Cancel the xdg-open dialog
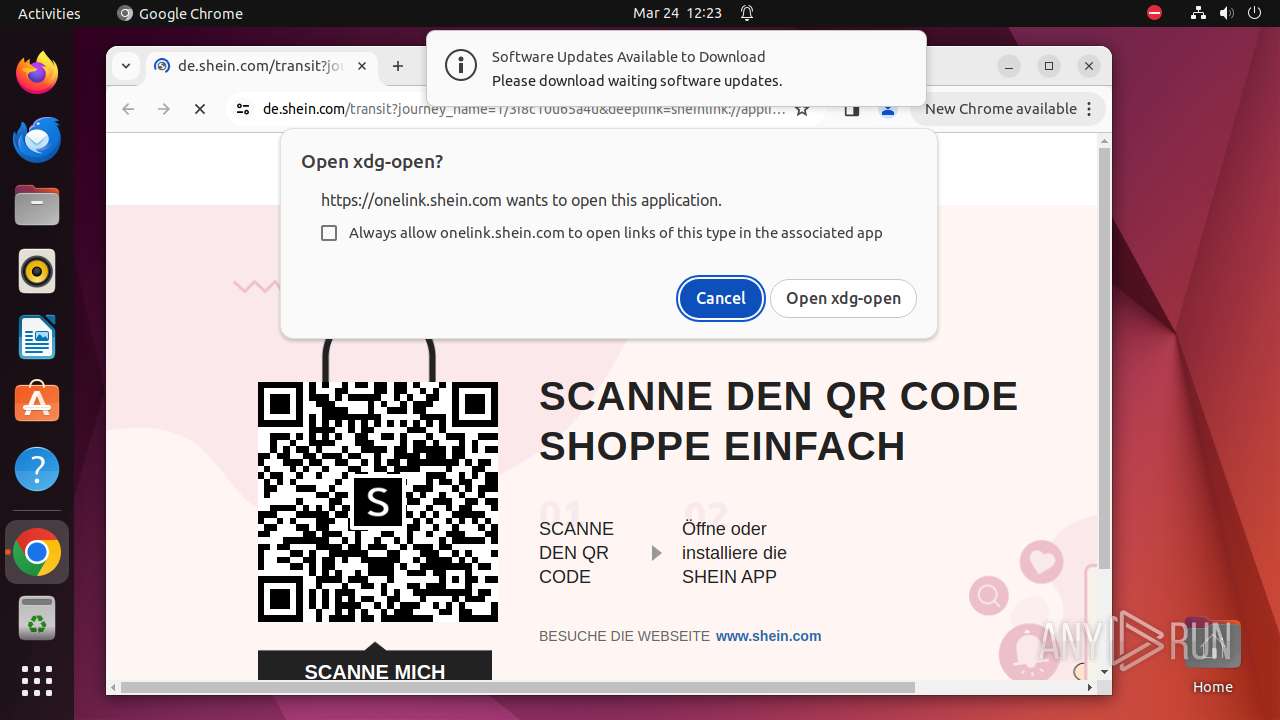This screenshot has width=1280, height=720. pos(721,298)
